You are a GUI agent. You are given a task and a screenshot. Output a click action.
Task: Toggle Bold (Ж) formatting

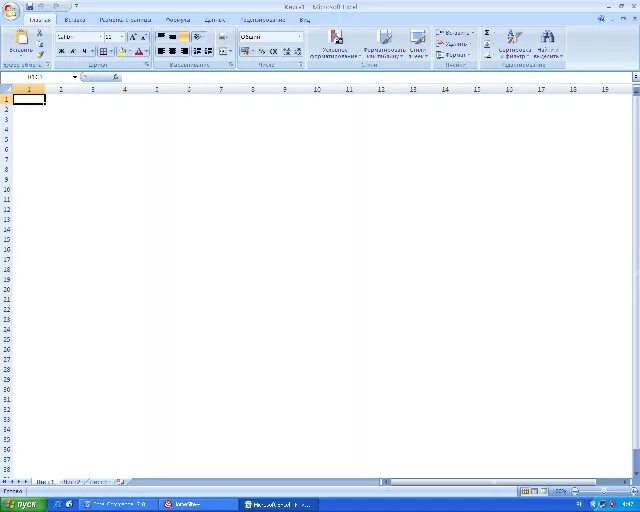62,51
